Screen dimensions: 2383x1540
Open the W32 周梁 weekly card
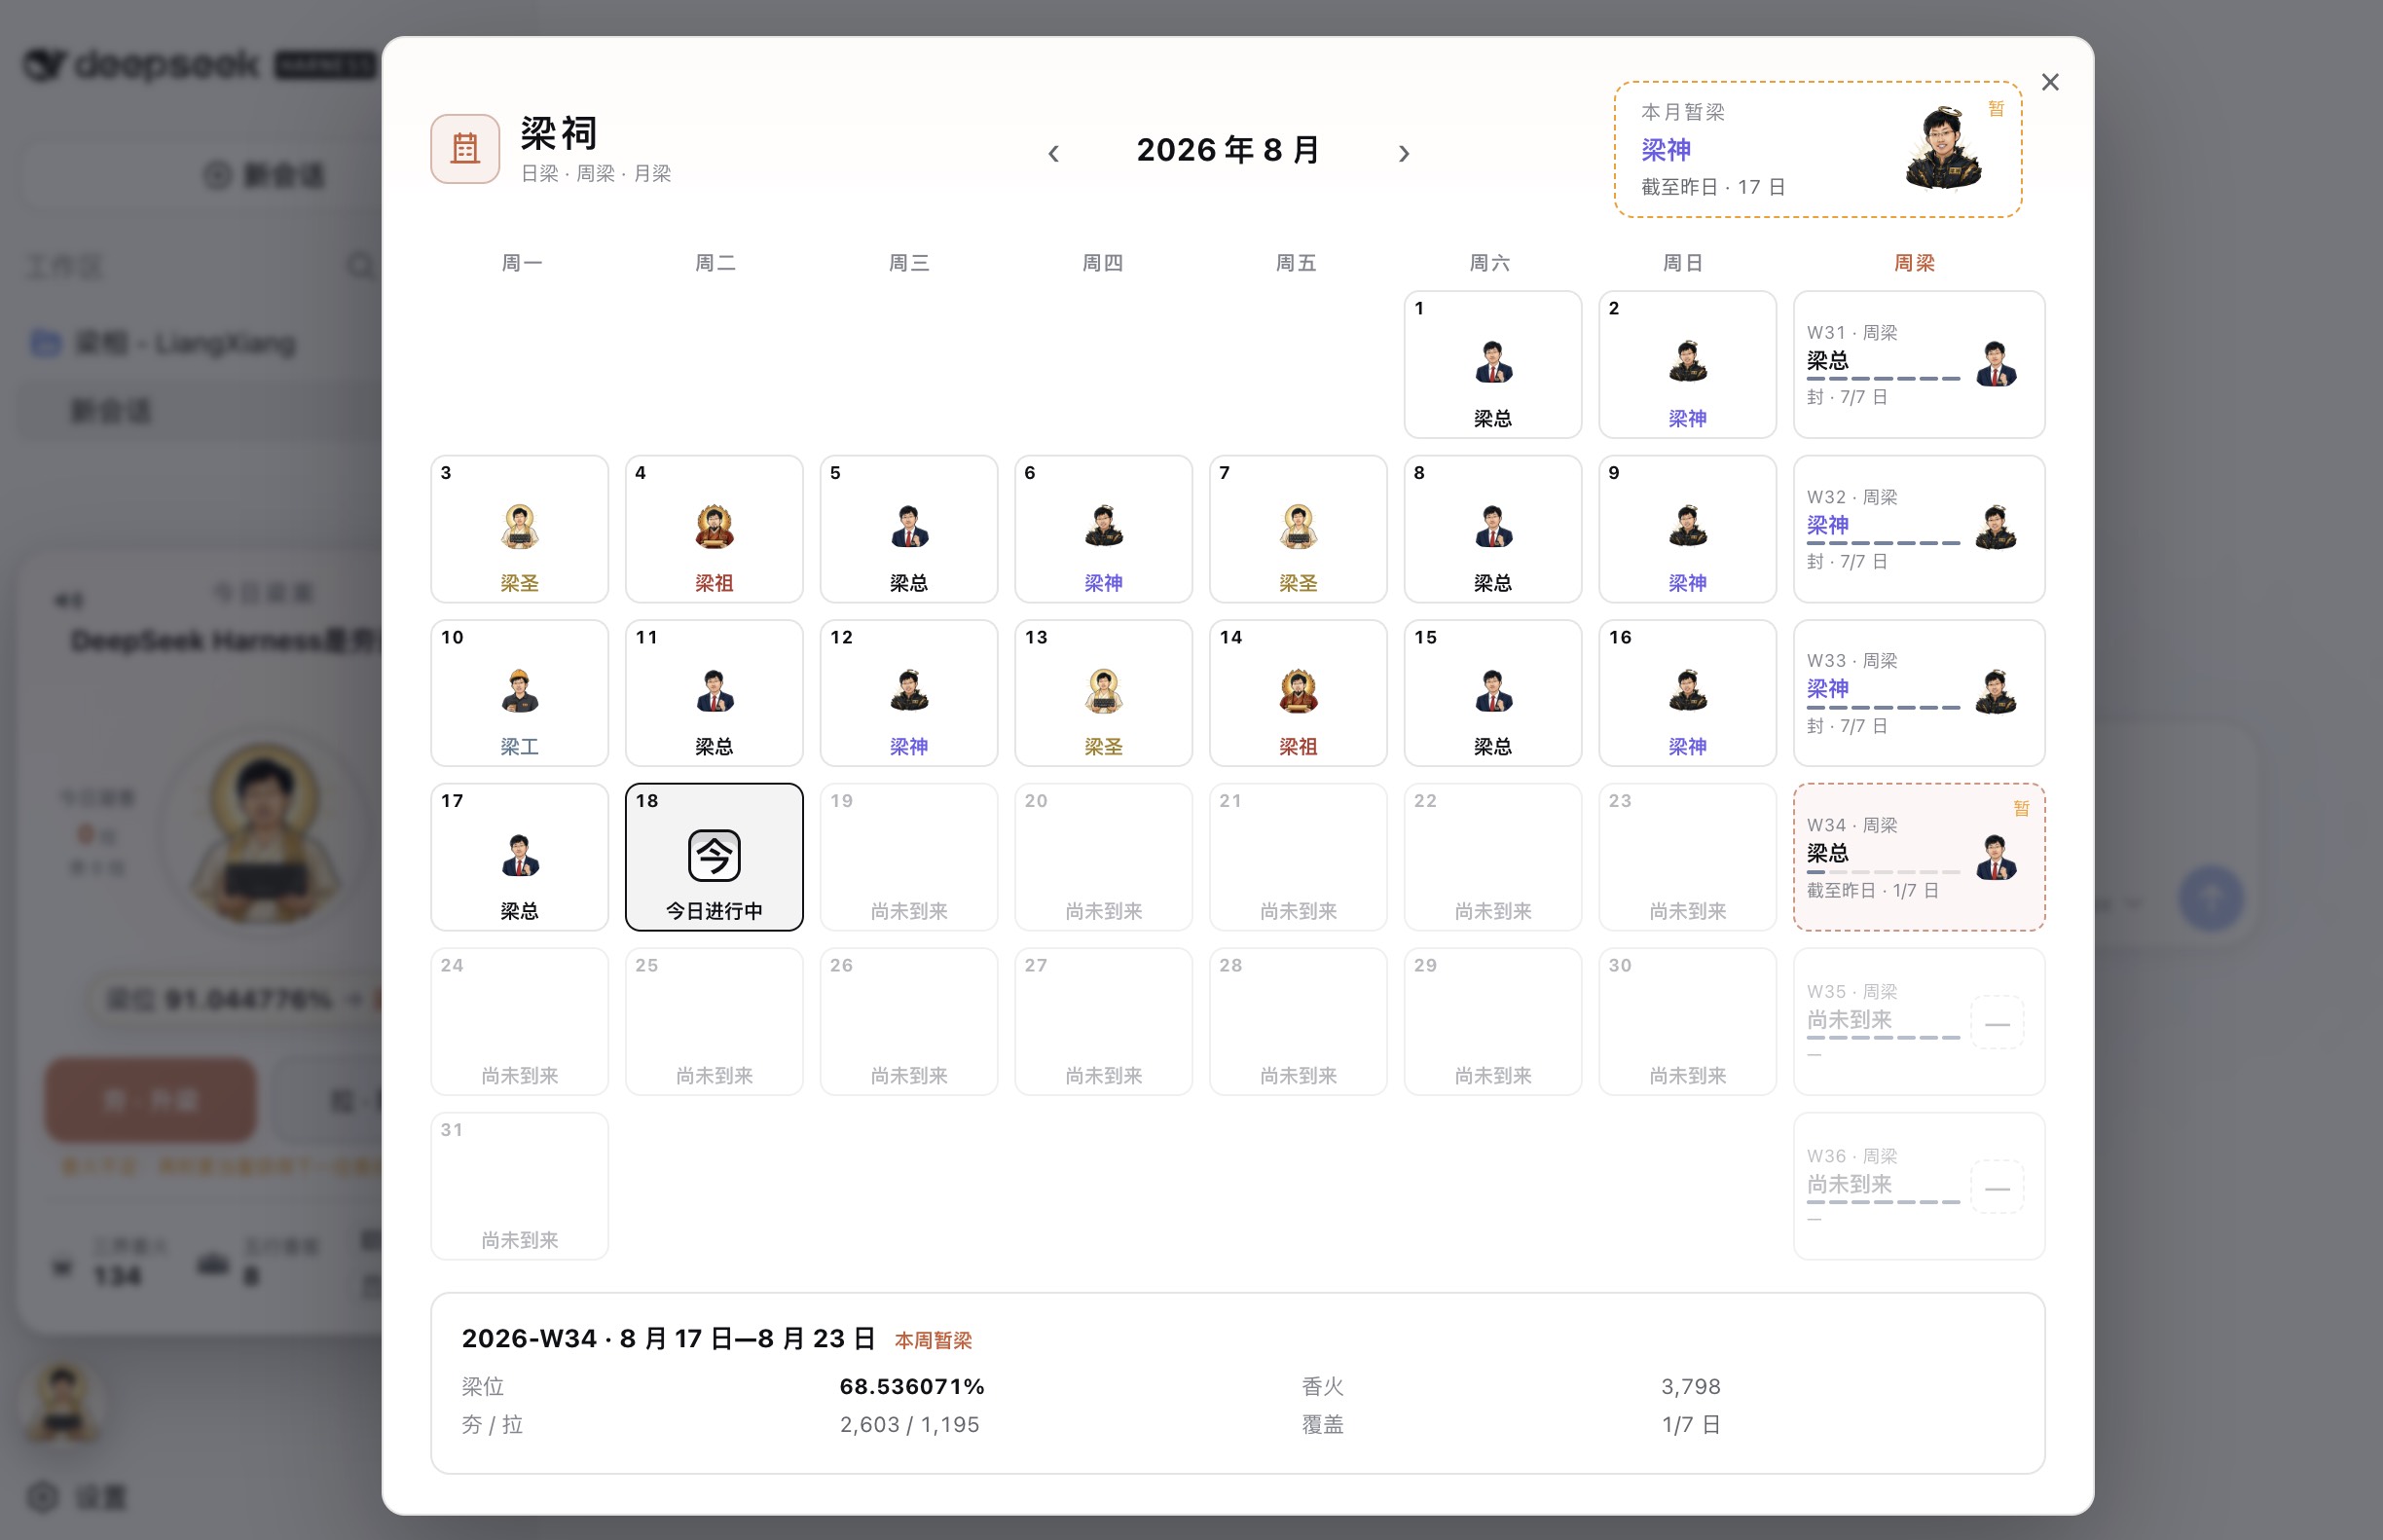(x=1919, y=529)
